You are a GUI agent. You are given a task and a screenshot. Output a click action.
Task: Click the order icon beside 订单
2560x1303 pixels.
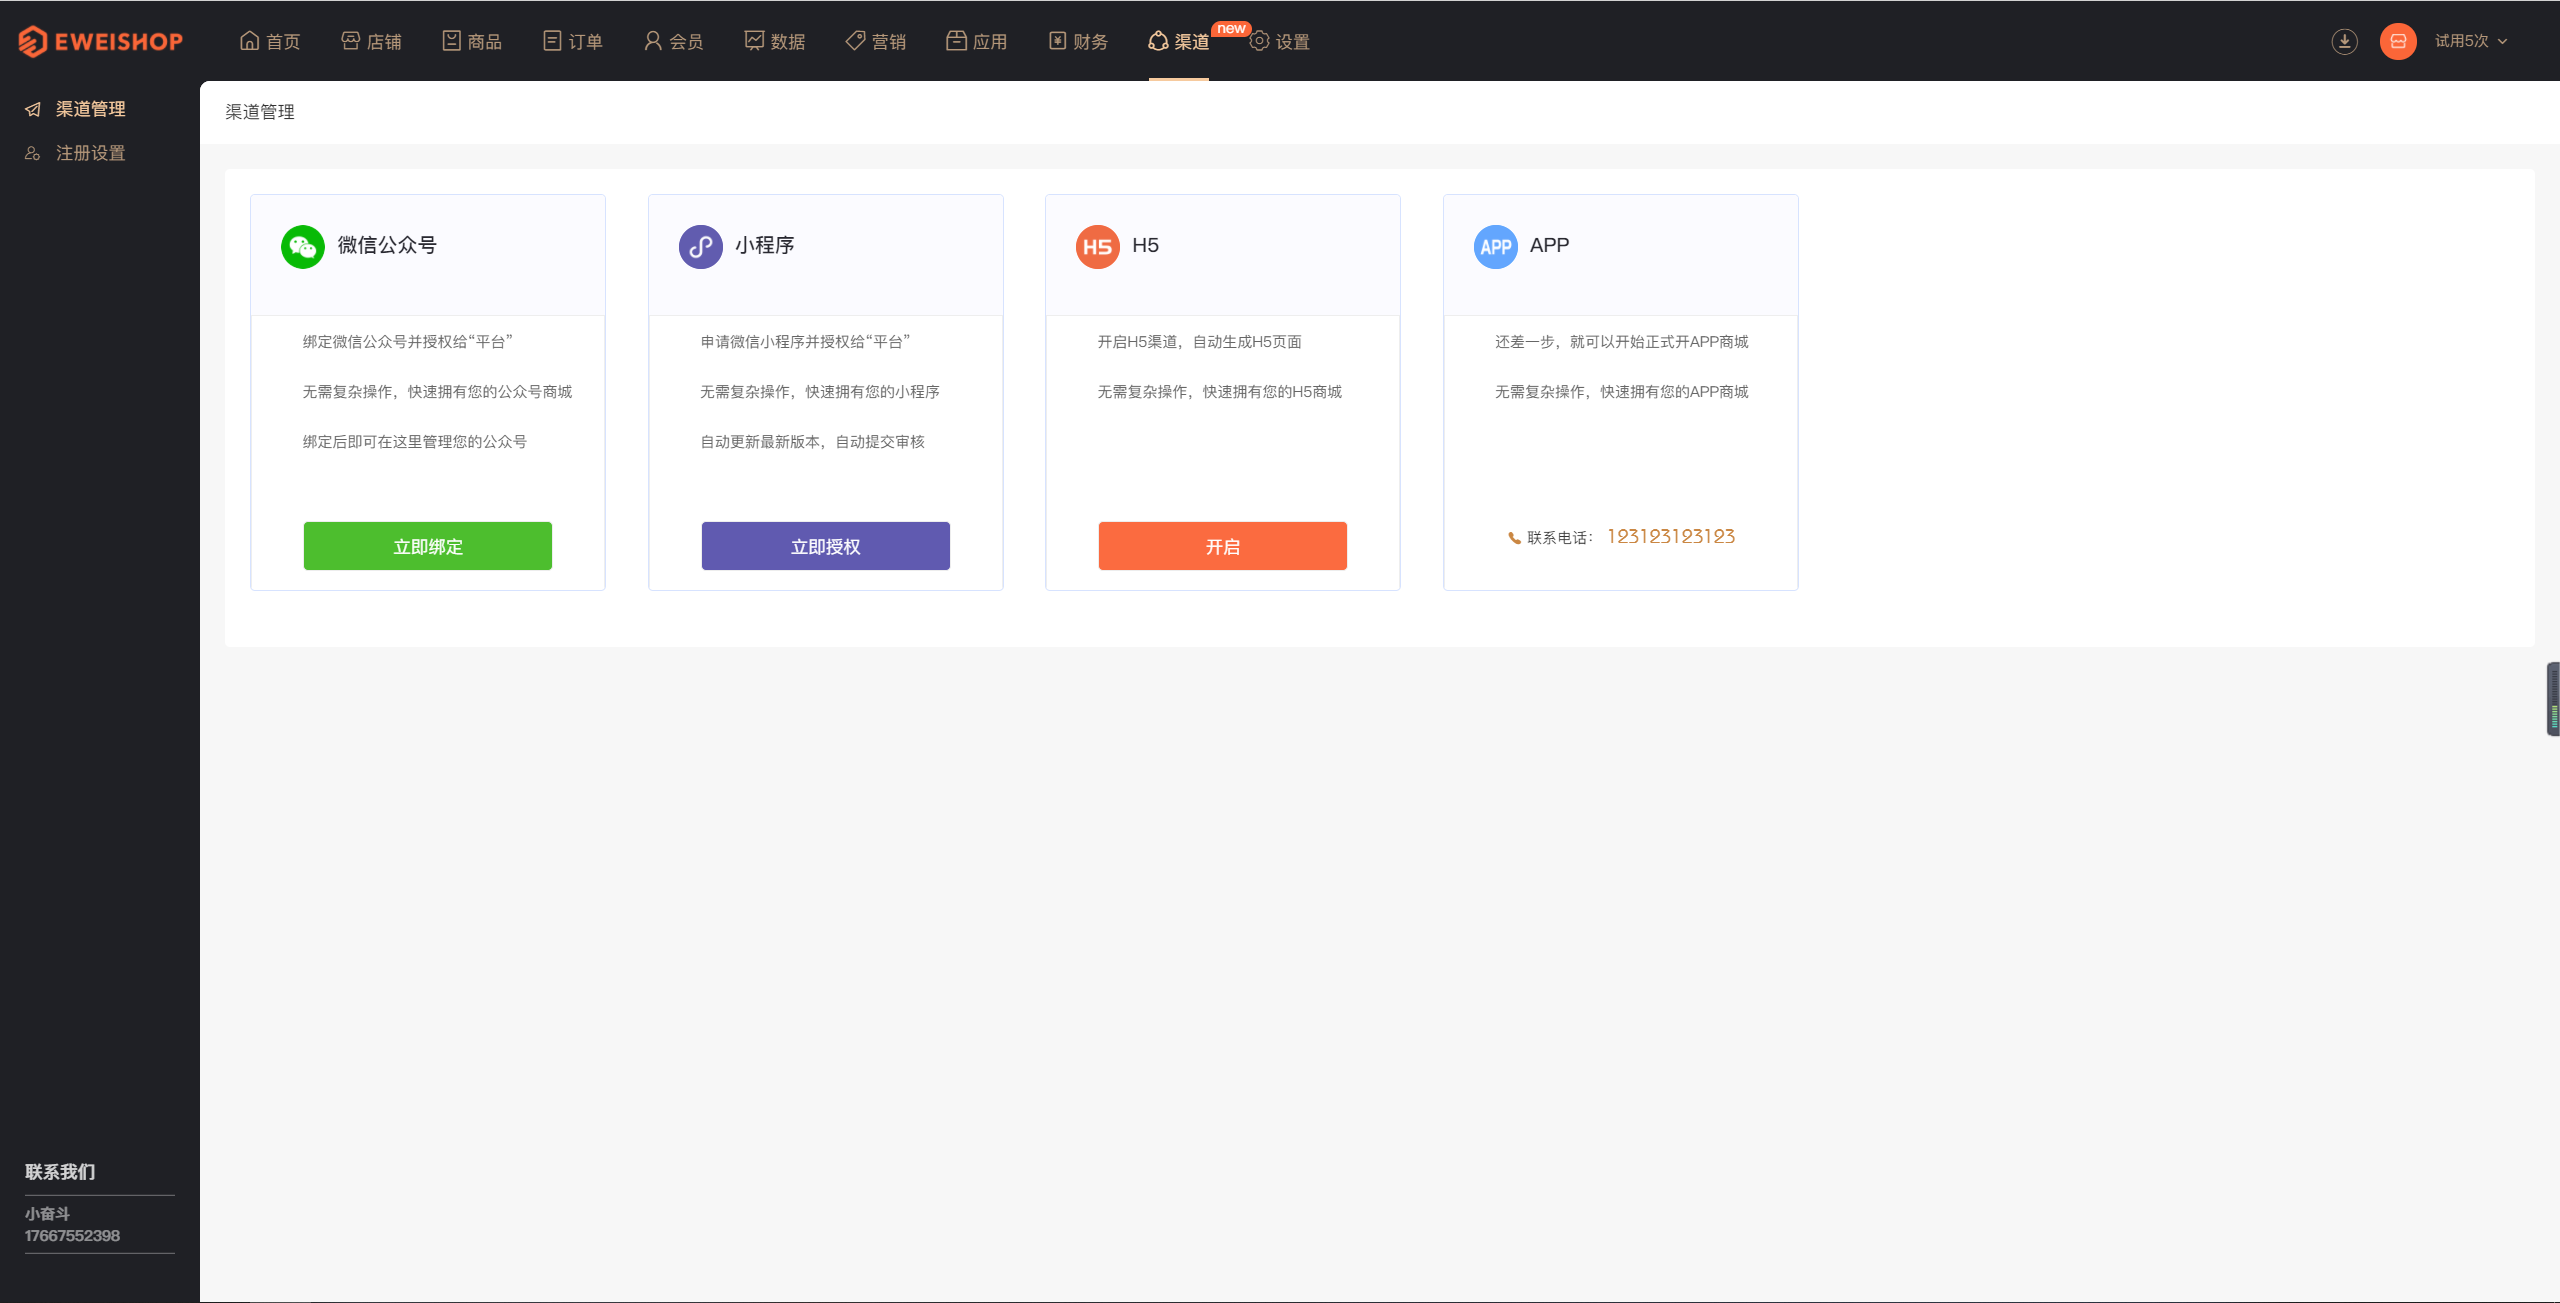point(552,41)
